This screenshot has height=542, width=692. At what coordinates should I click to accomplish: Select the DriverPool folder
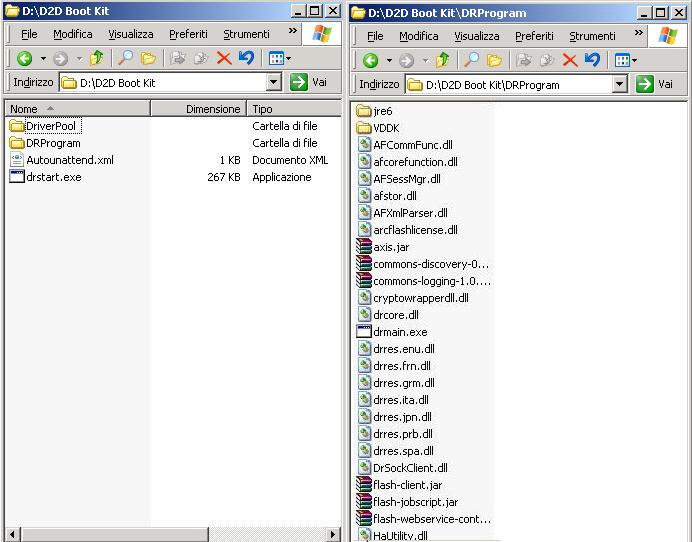tap(50, 126)
